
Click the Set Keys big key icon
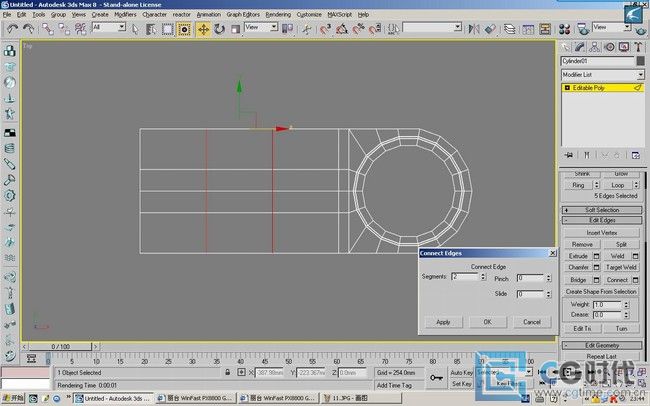tap(436, 378)
